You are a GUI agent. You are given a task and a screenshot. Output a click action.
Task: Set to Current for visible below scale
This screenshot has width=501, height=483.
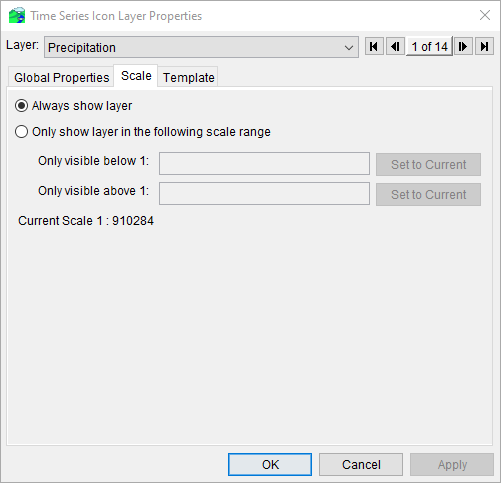(x=428, y=164)
